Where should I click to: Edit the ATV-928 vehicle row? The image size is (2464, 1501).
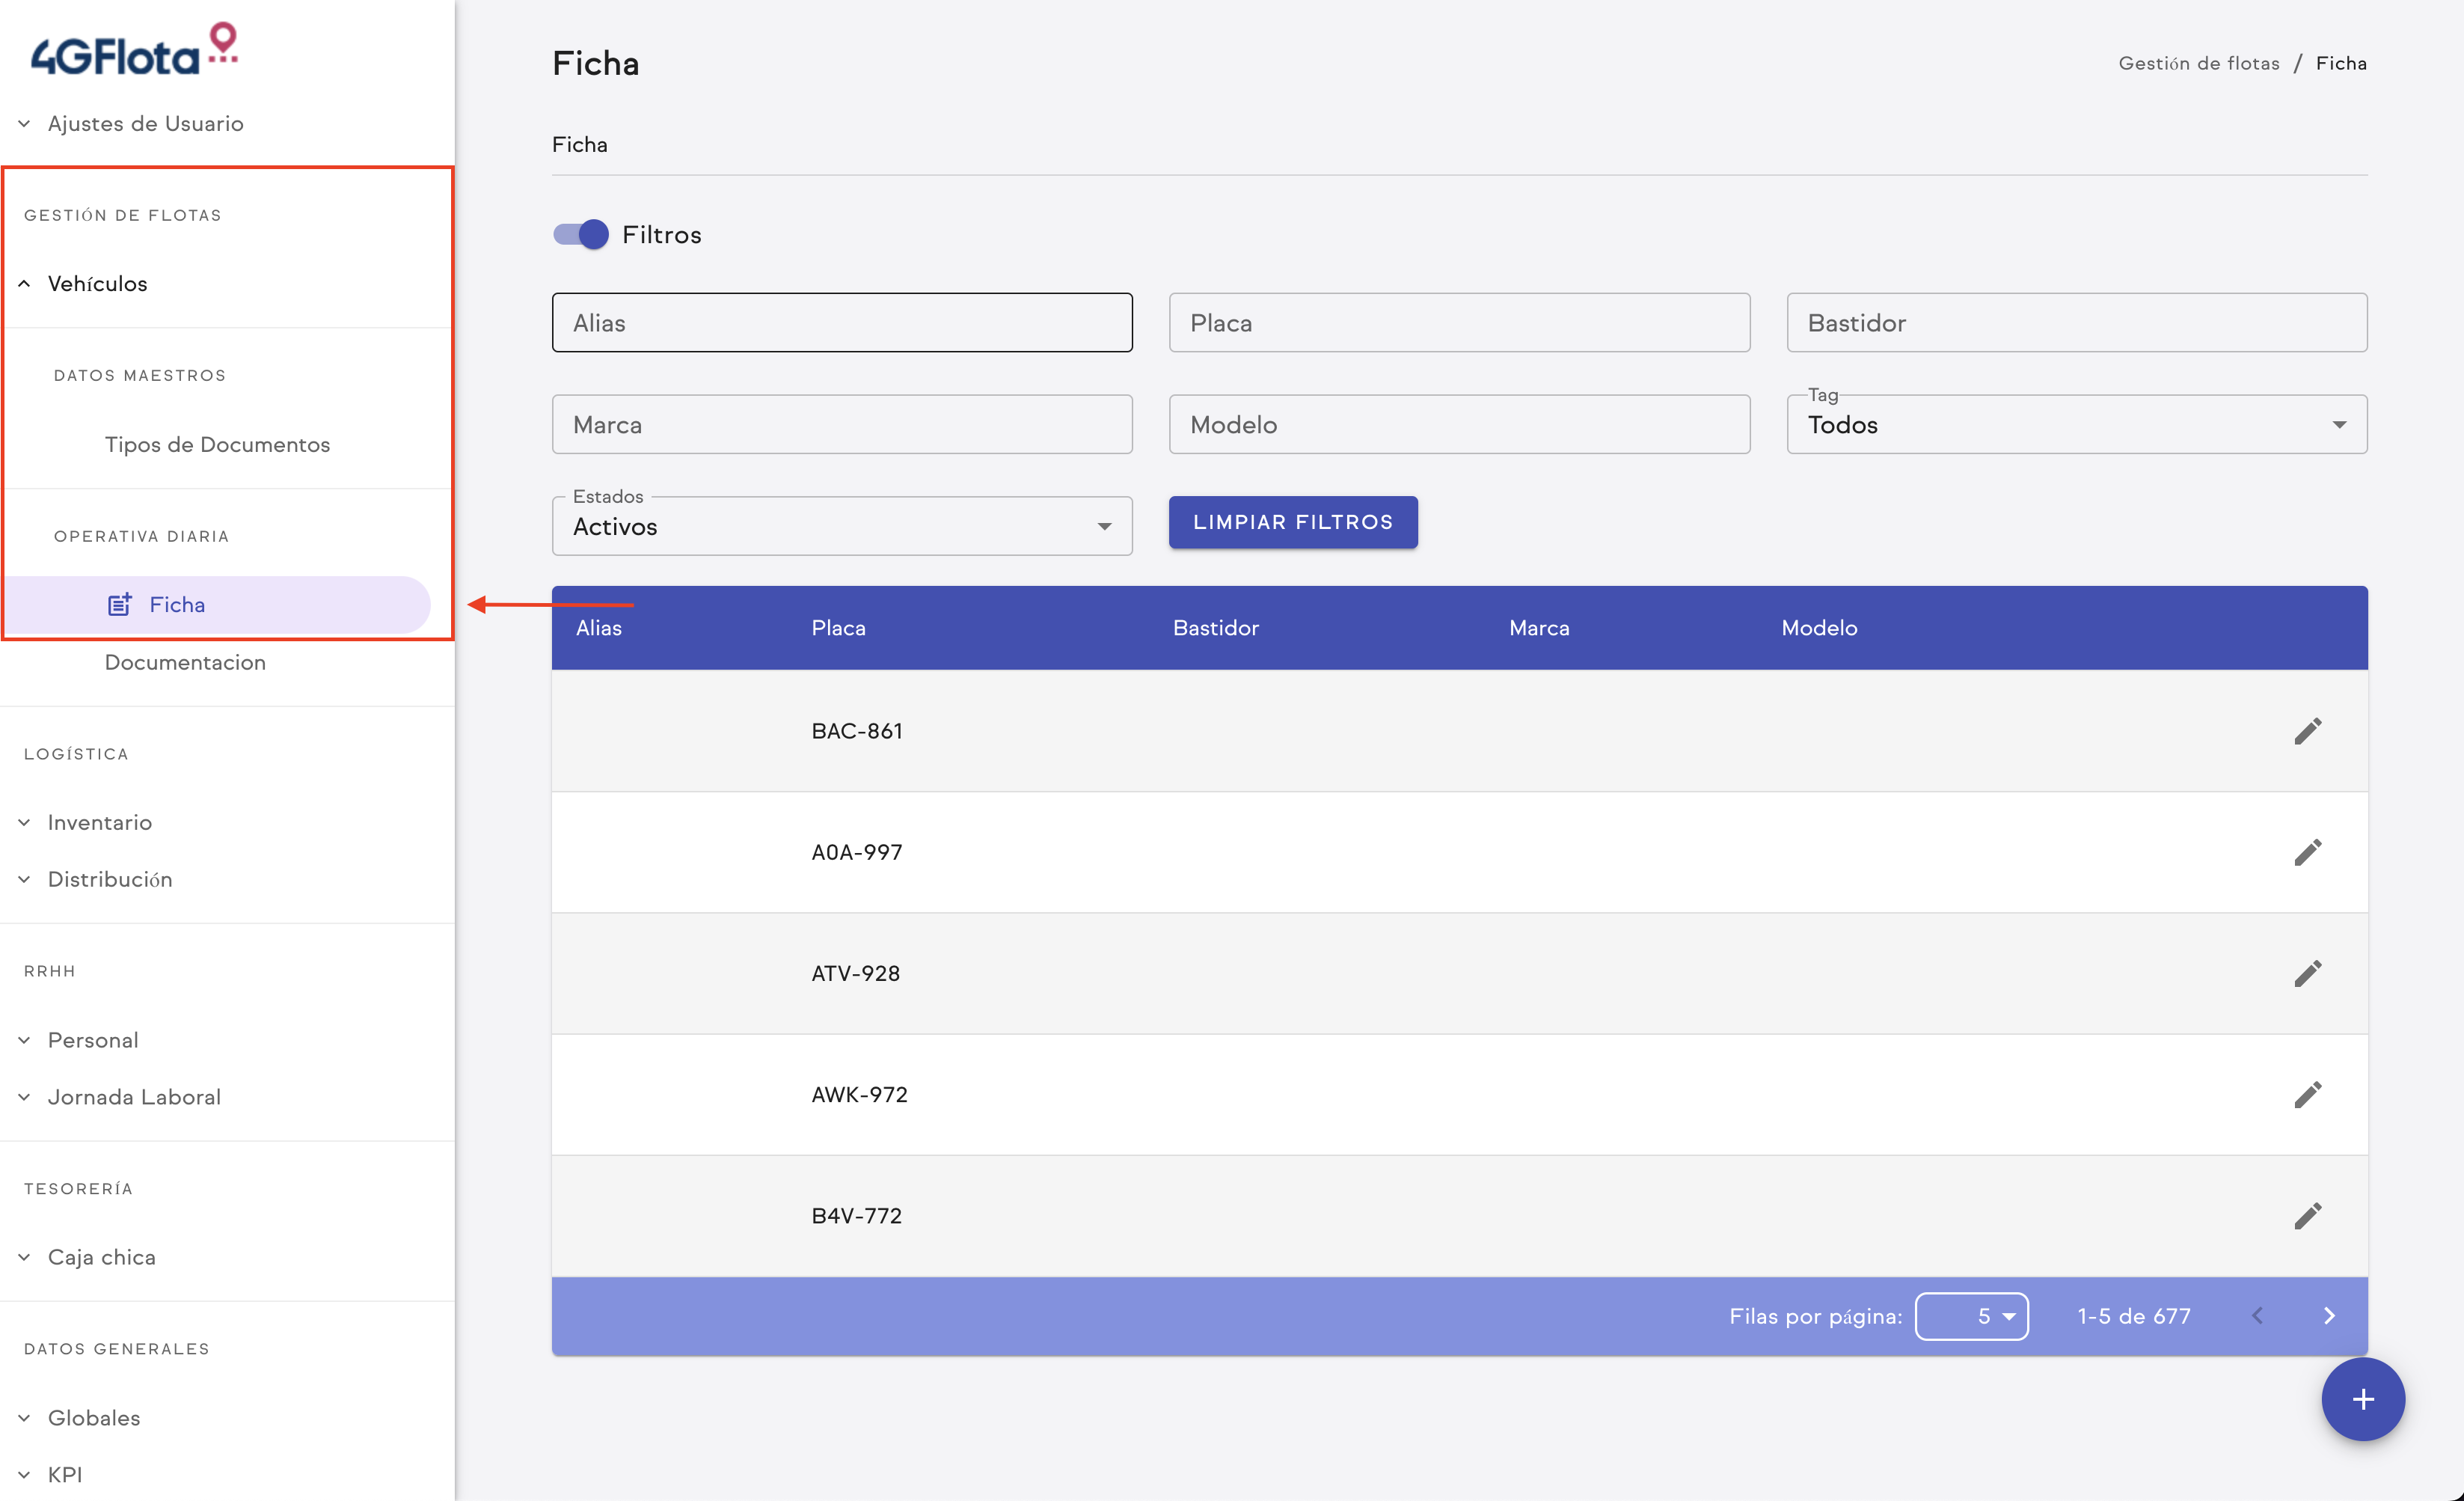tap(2307, 973)
